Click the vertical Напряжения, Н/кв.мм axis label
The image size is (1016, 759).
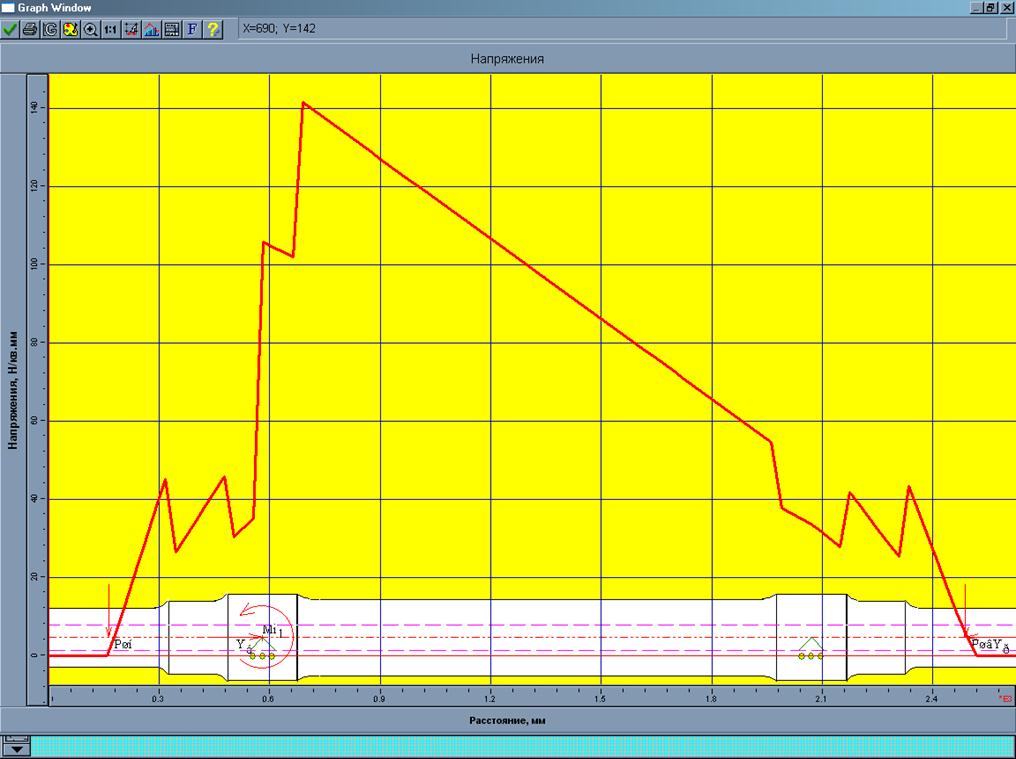point(13,391)
